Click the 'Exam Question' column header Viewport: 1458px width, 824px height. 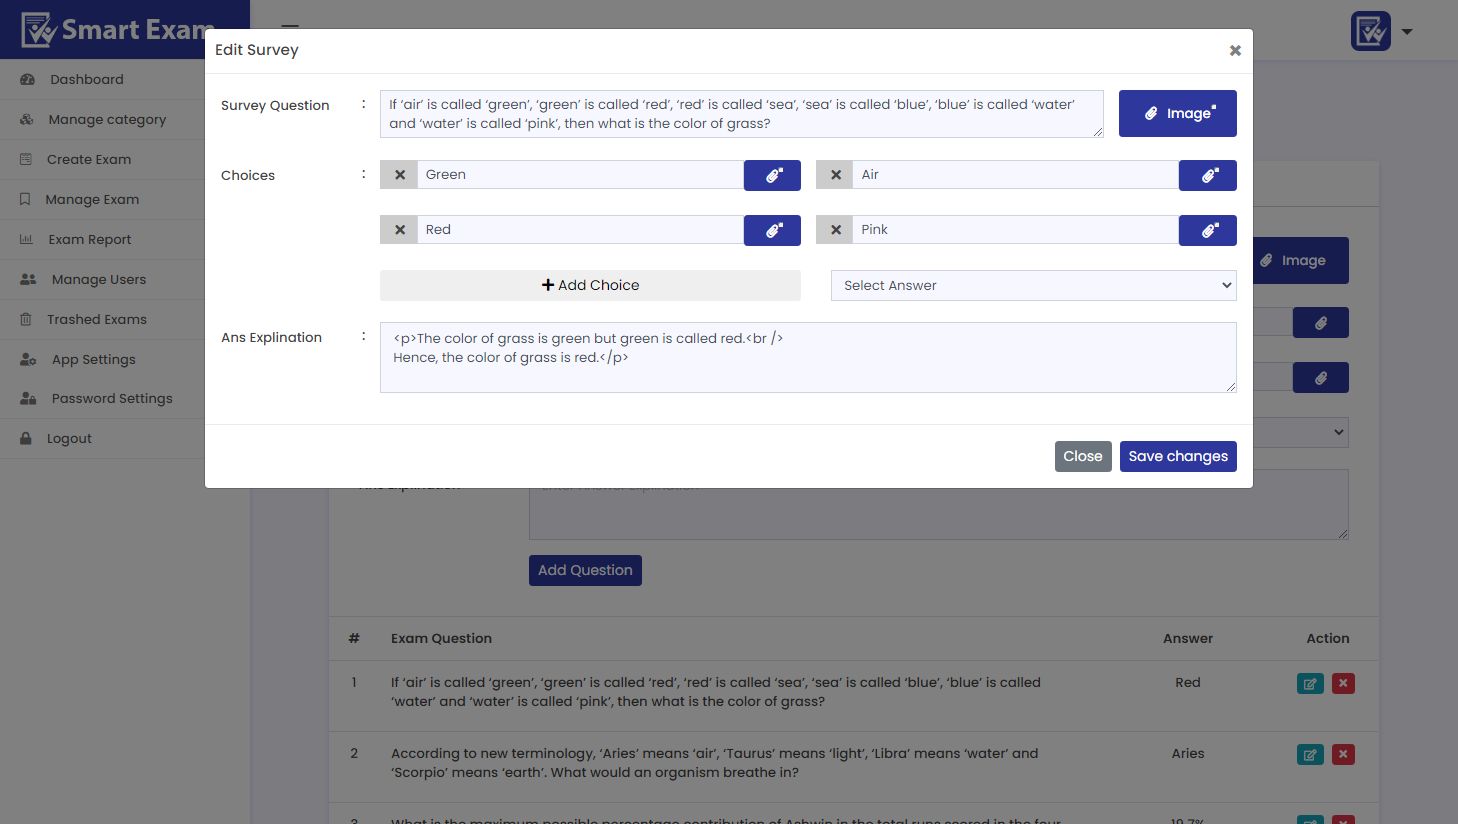pos(441,639)
